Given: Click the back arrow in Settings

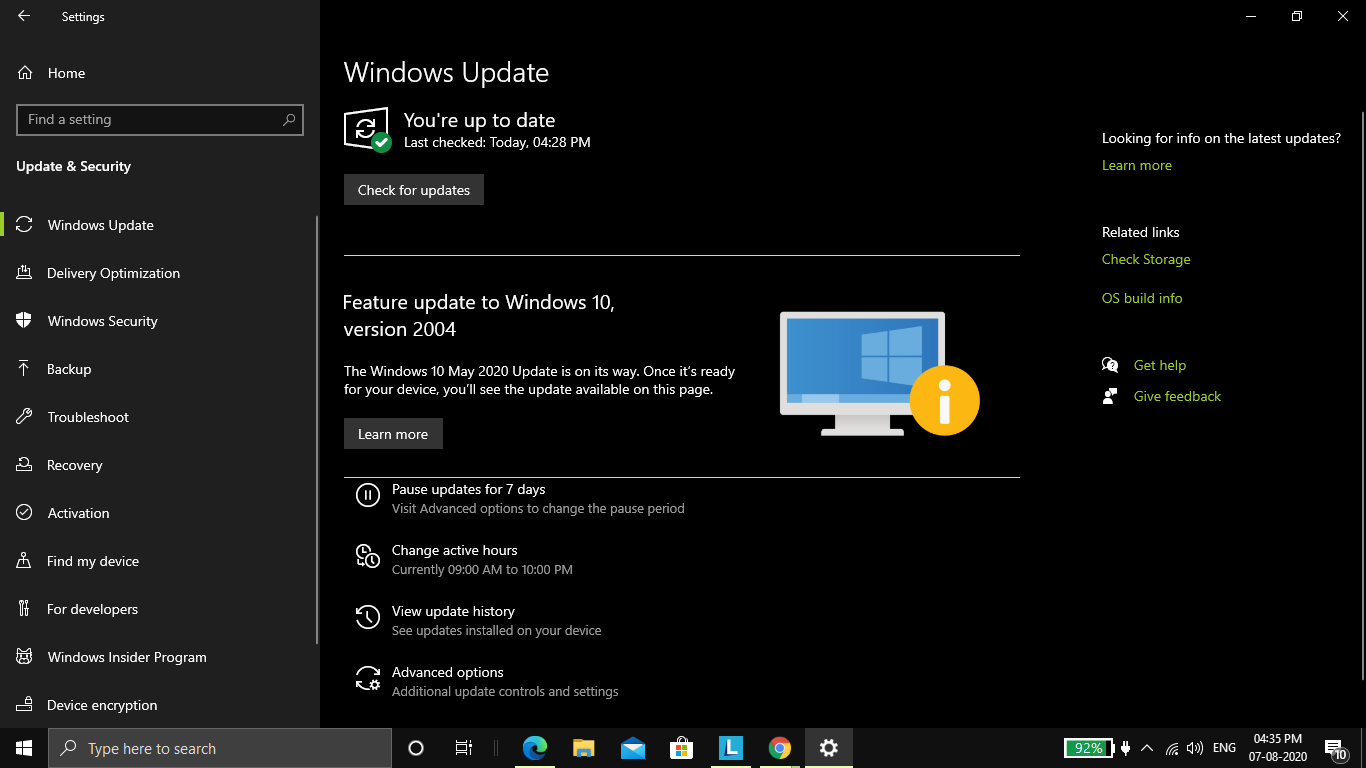Looking at the screenshot, I should [24, 16].
